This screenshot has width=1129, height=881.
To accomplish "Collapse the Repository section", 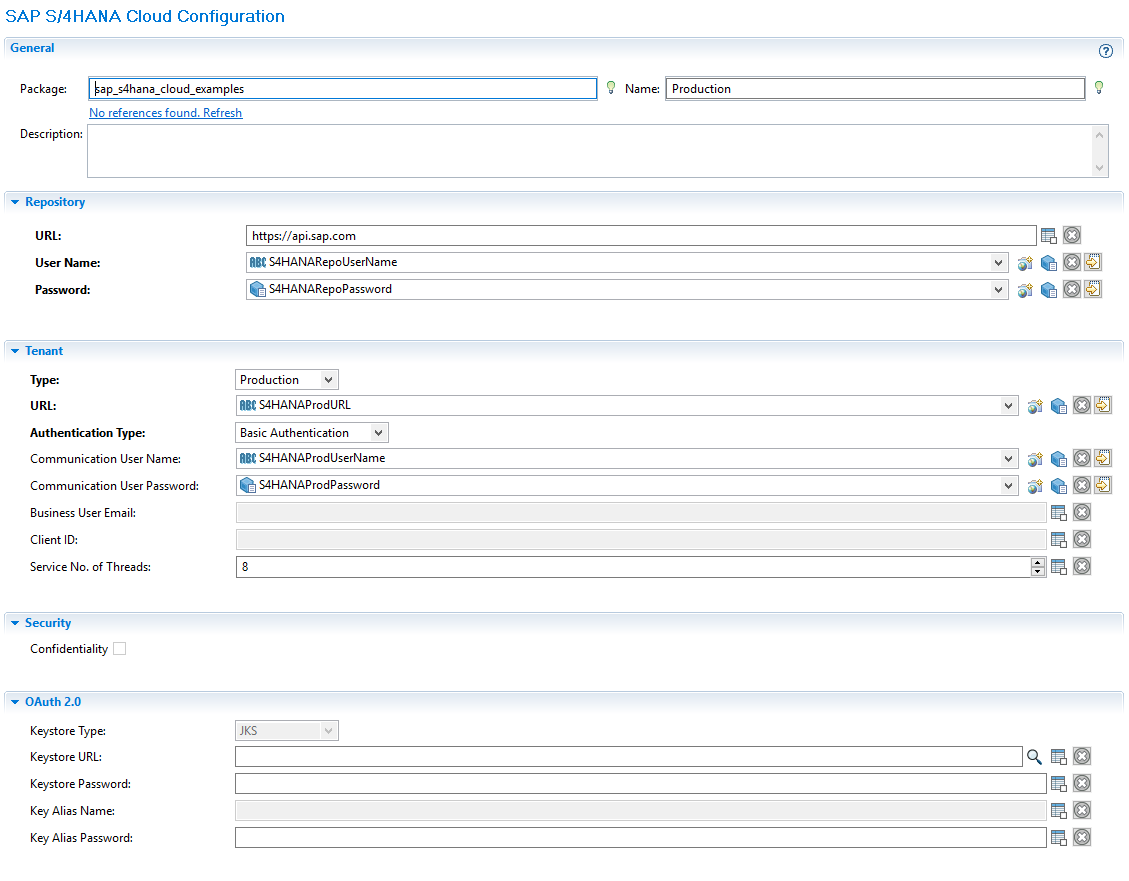I will coord(16,203).
